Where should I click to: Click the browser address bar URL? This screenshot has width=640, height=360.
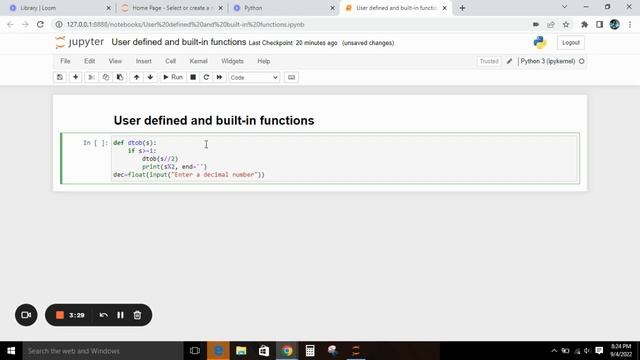[x=185, y=24]
